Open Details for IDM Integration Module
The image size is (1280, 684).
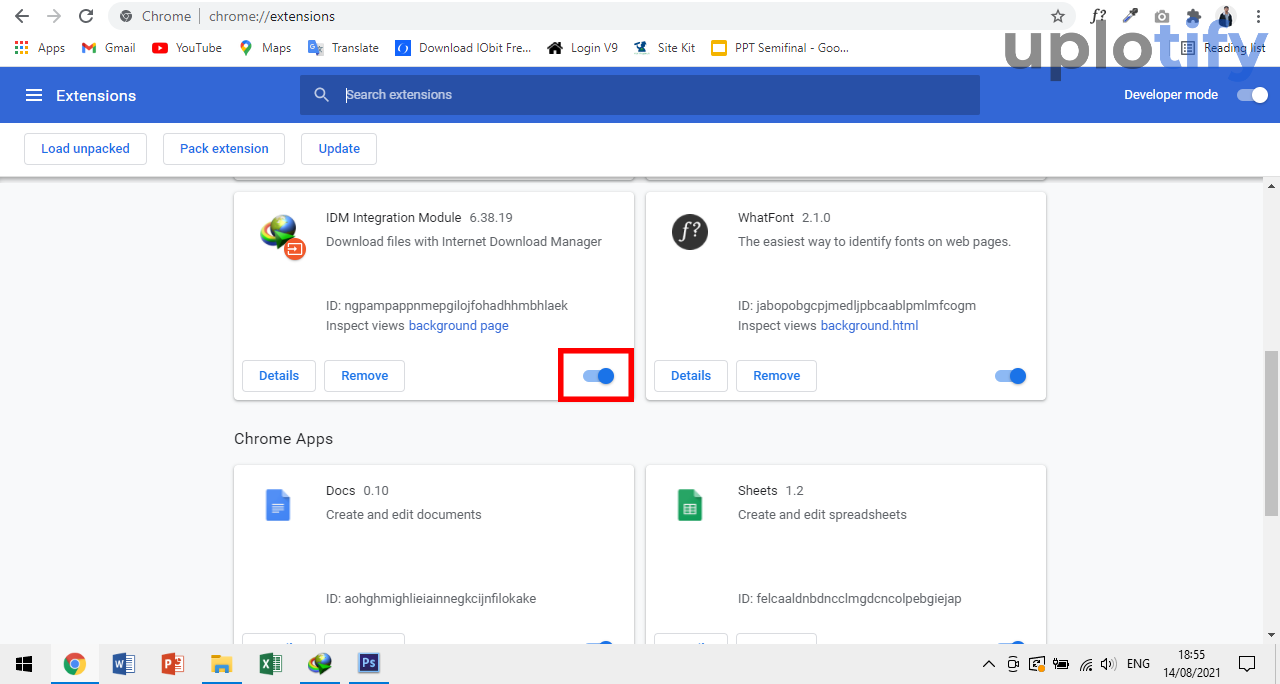click(x=279, y=376)
